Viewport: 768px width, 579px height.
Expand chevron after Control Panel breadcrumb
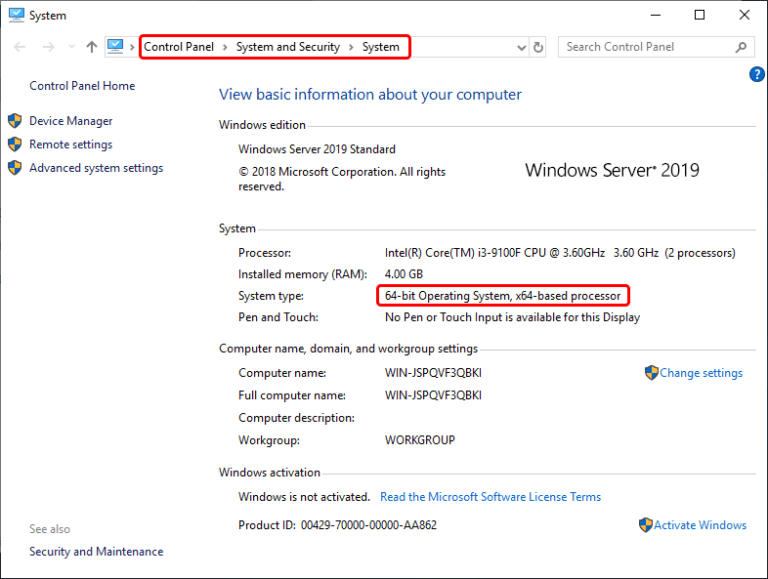[x=225, y=47]
